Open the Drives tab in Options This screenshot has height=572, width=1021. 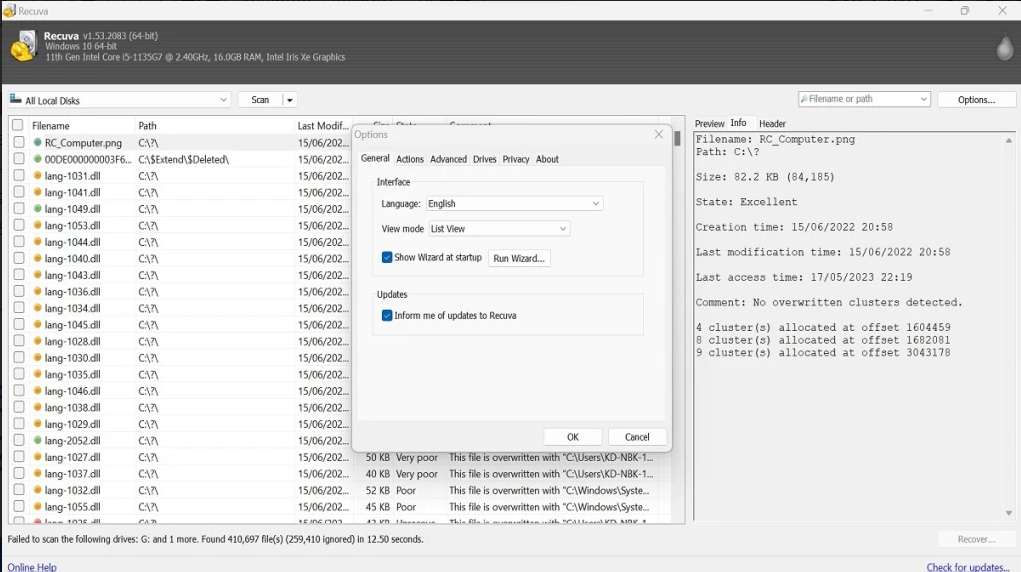pyautogui.click(x=484, y=159)
